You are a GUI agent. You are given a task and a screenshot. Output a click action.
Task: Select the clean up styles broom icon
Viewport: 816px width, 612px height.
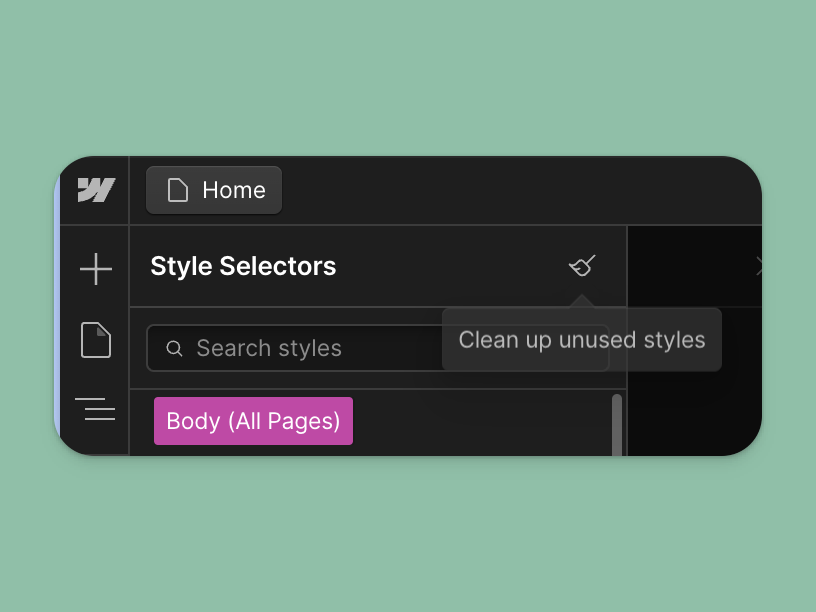(582, 266)
